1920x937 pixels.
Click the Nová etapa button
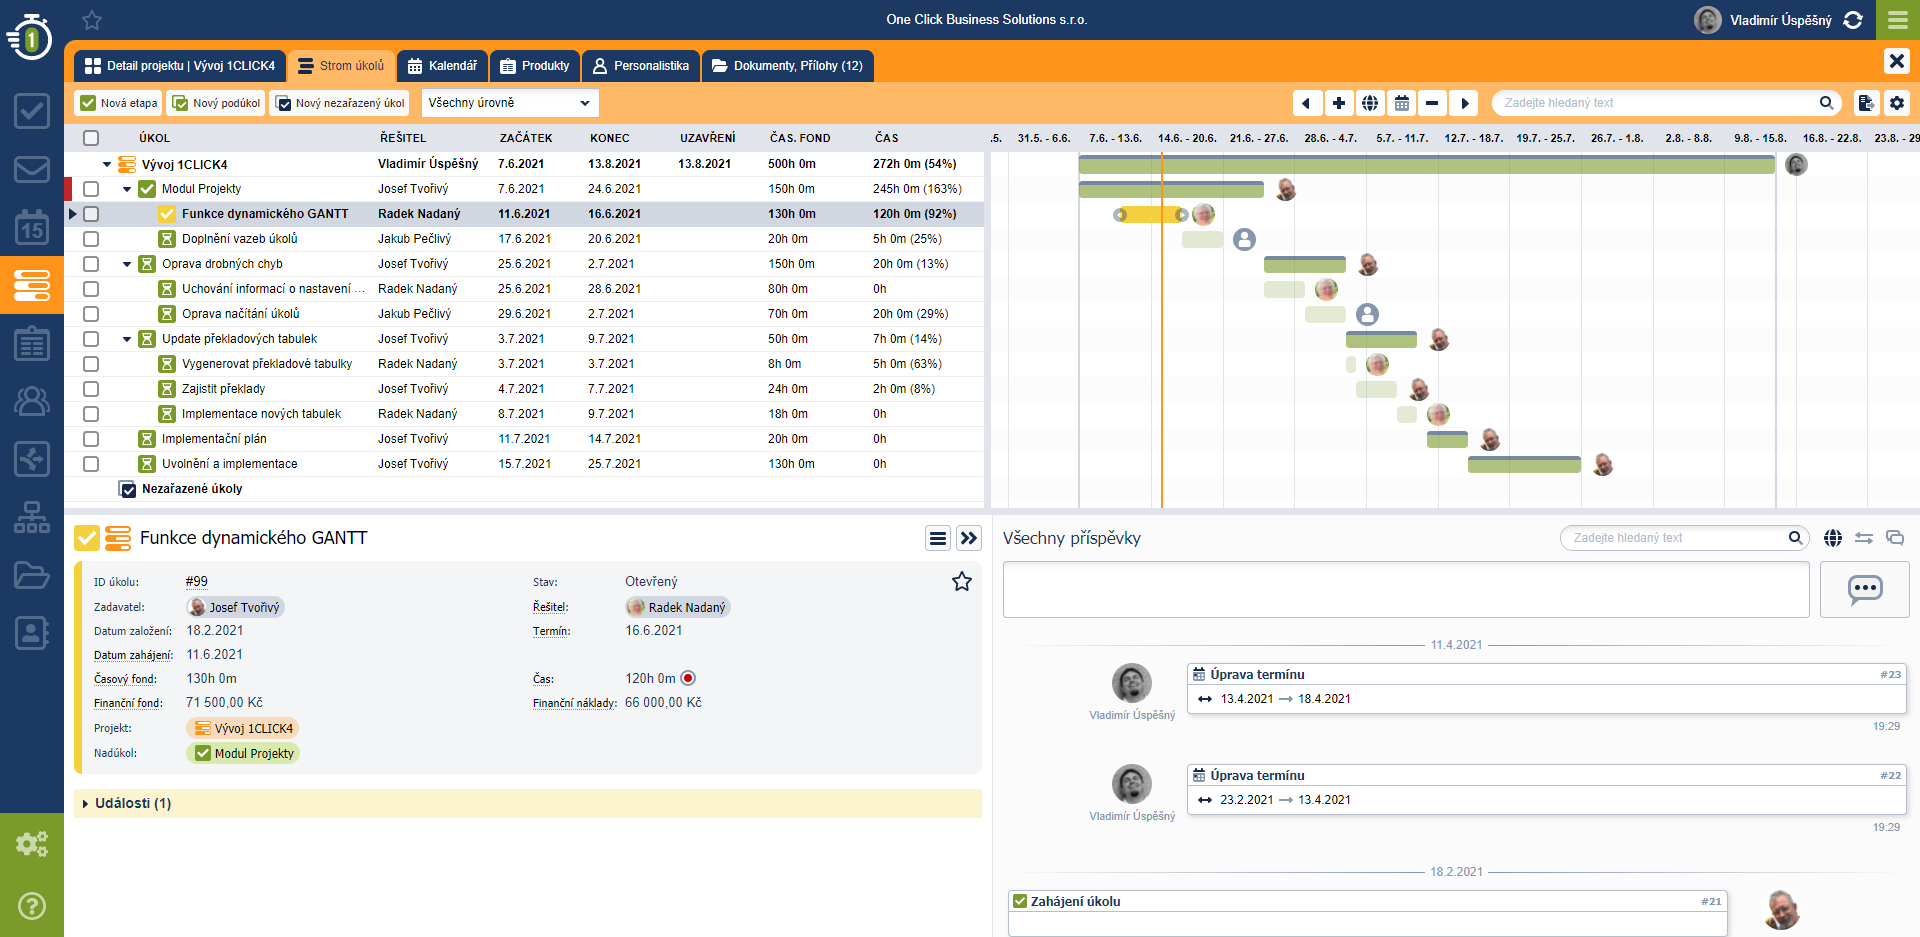[119, 103]
